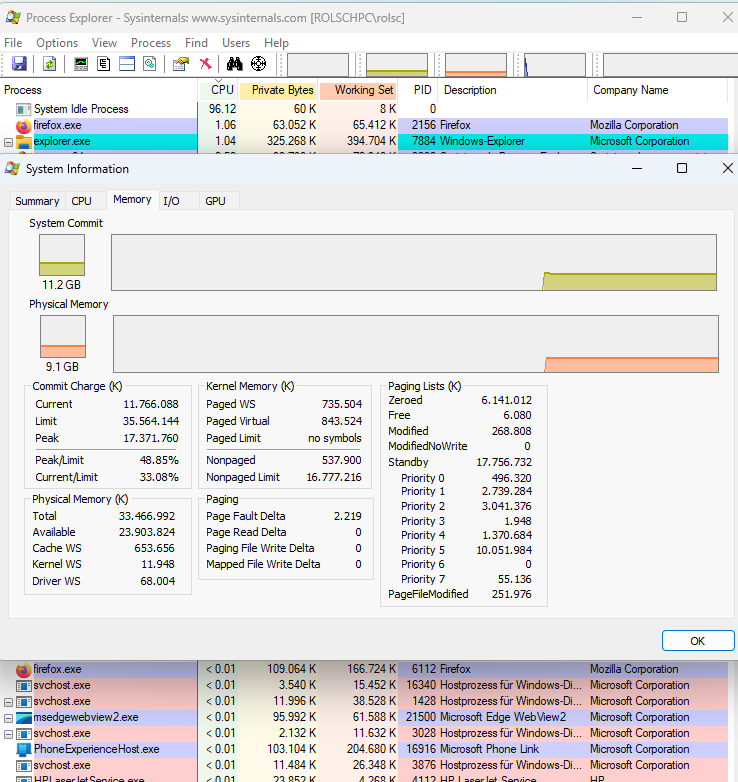Open the Users menu

point(236,43)
